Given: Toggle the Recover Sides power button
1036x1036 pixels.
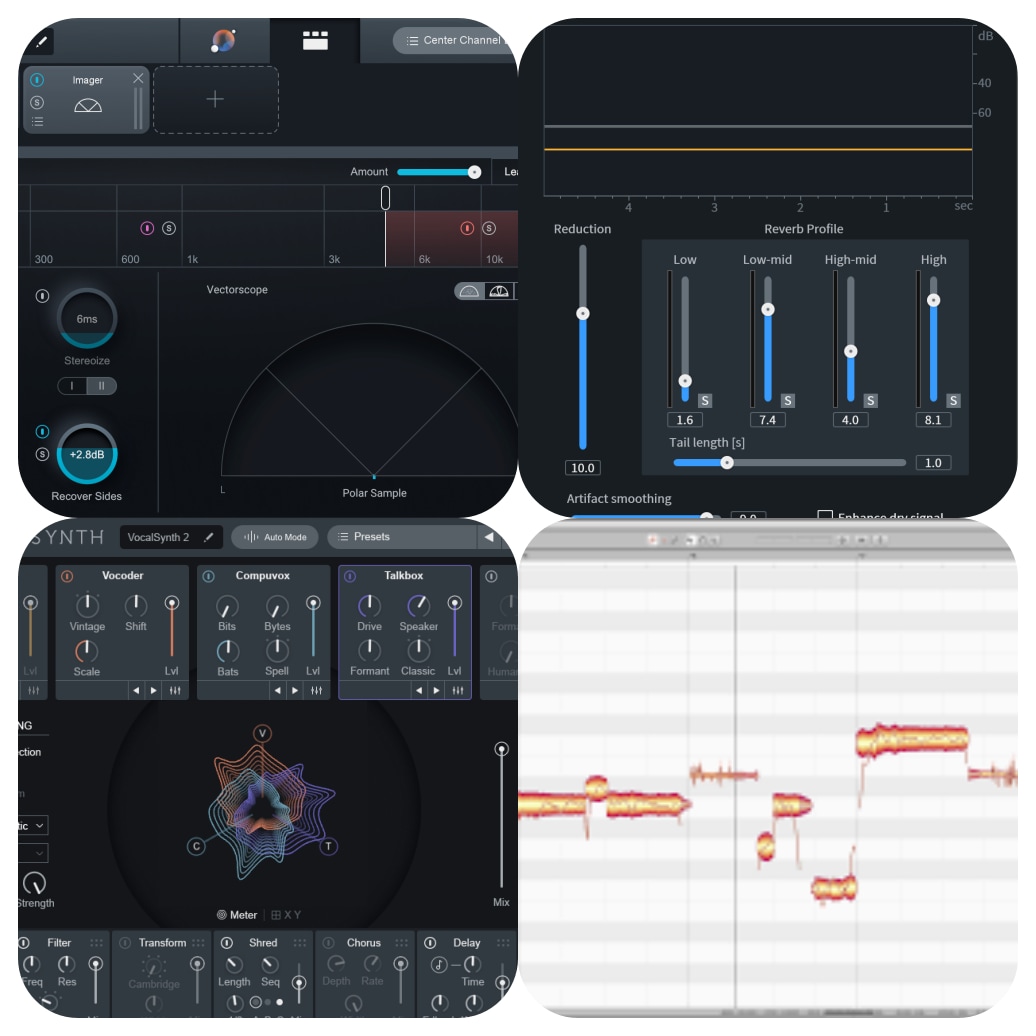Looking at the screenshot, I should click(42, 431).
